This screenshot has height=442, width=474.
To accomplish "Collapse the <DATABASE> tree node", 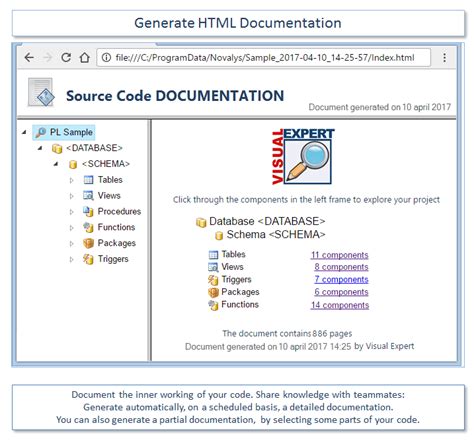I will [x=40, y=148].
